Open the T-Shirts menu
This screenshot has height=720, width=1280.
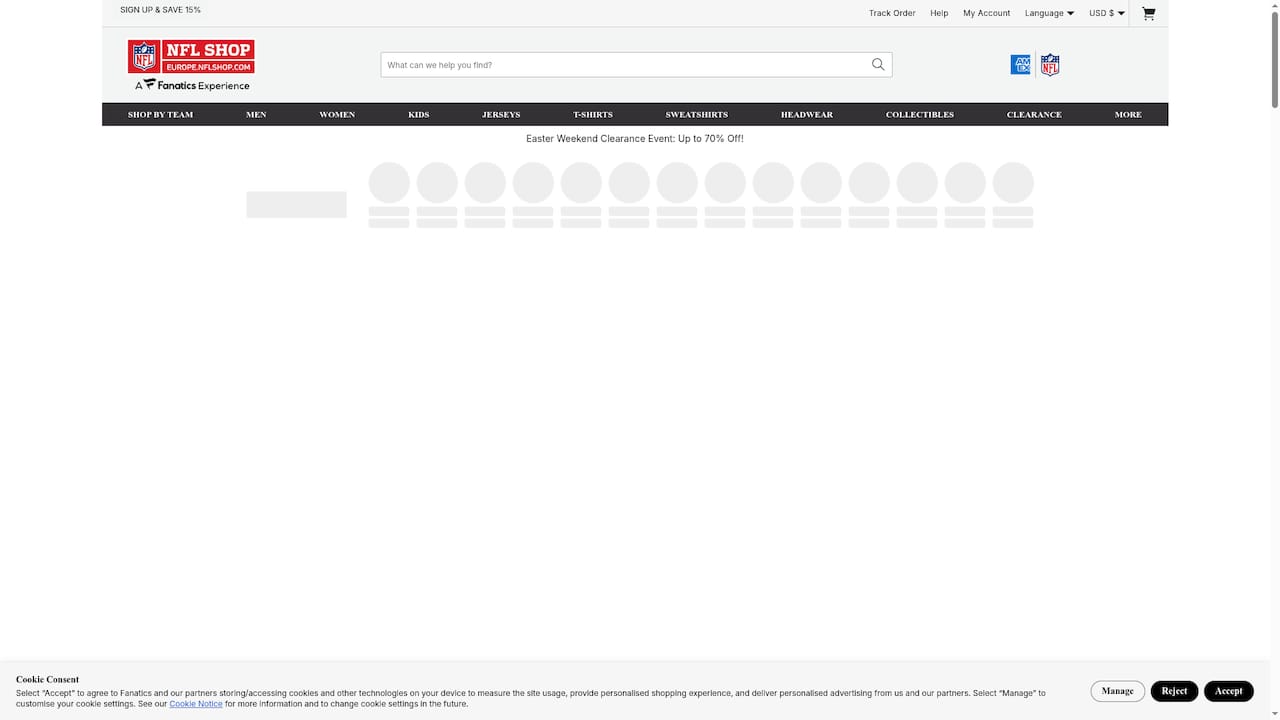593,114
